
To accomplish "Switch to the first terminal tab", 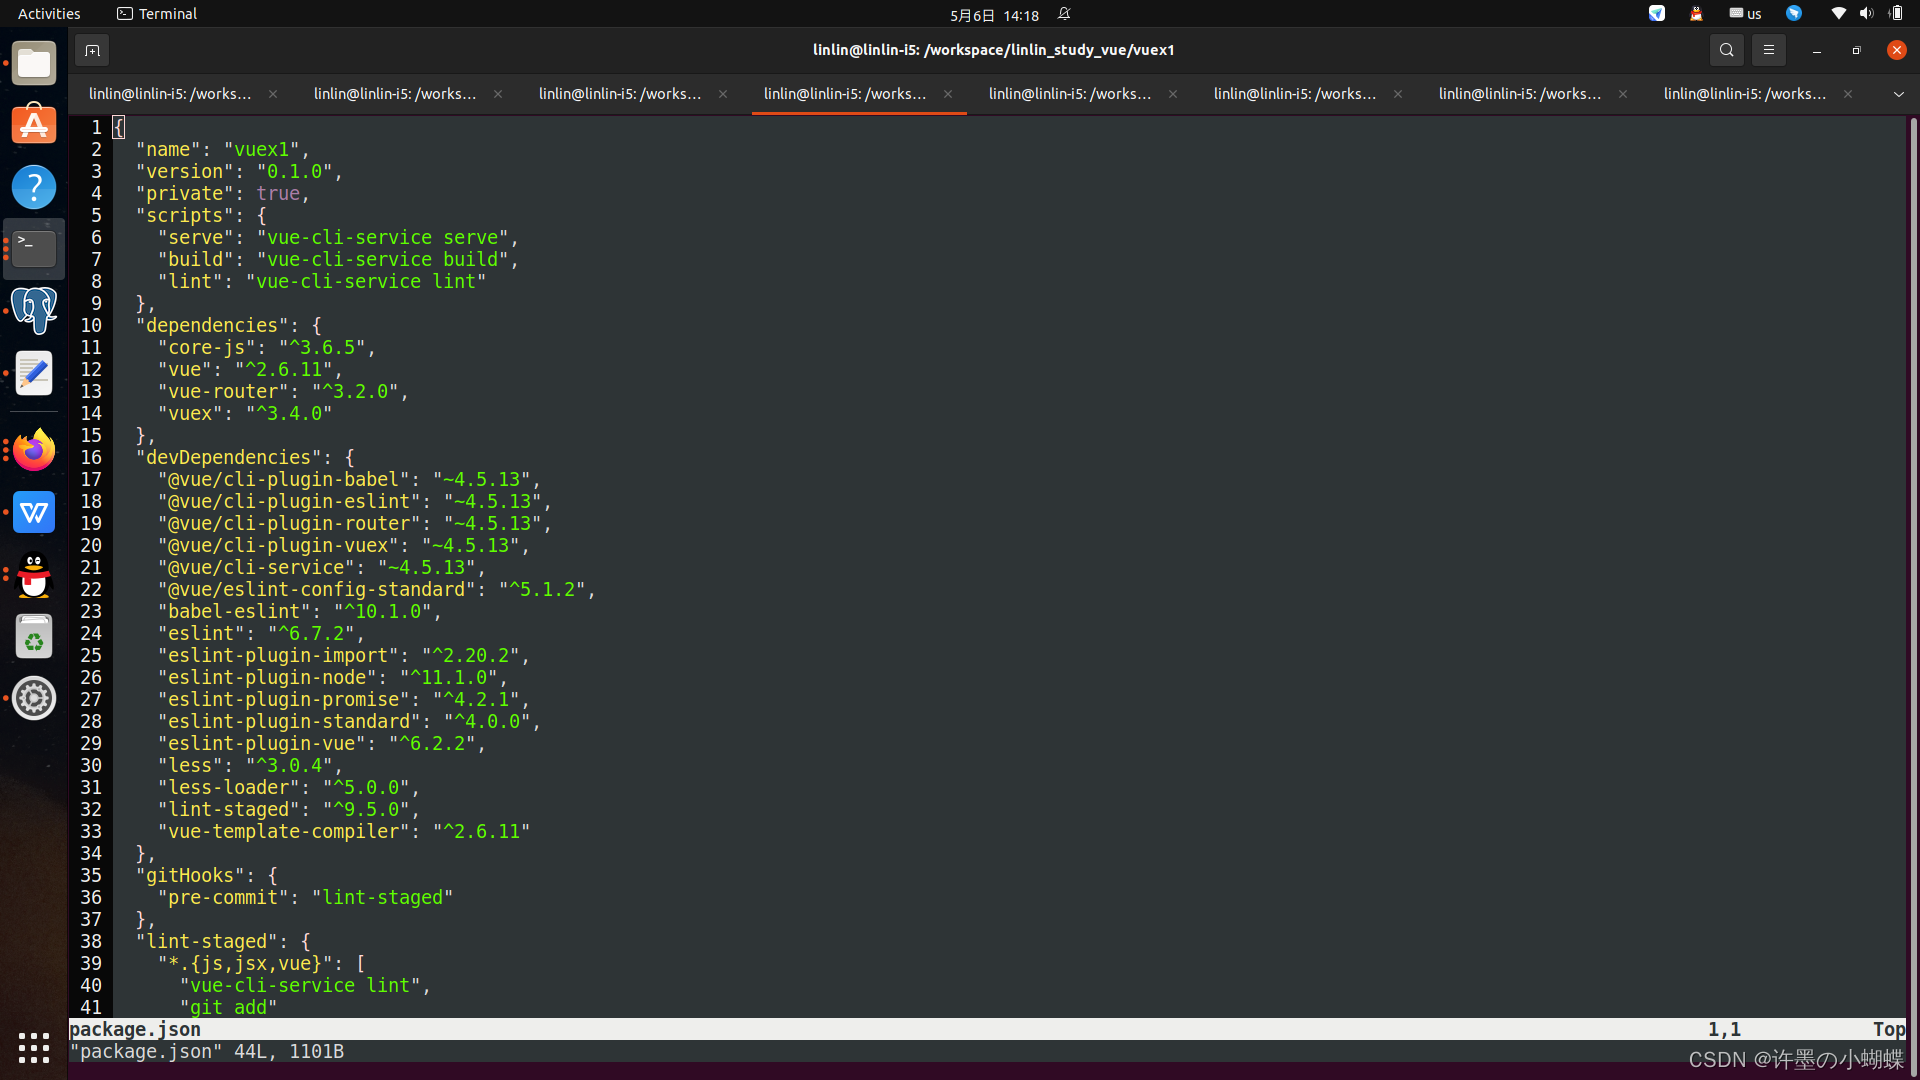I will pyautogui.click(x=170, y=93).
